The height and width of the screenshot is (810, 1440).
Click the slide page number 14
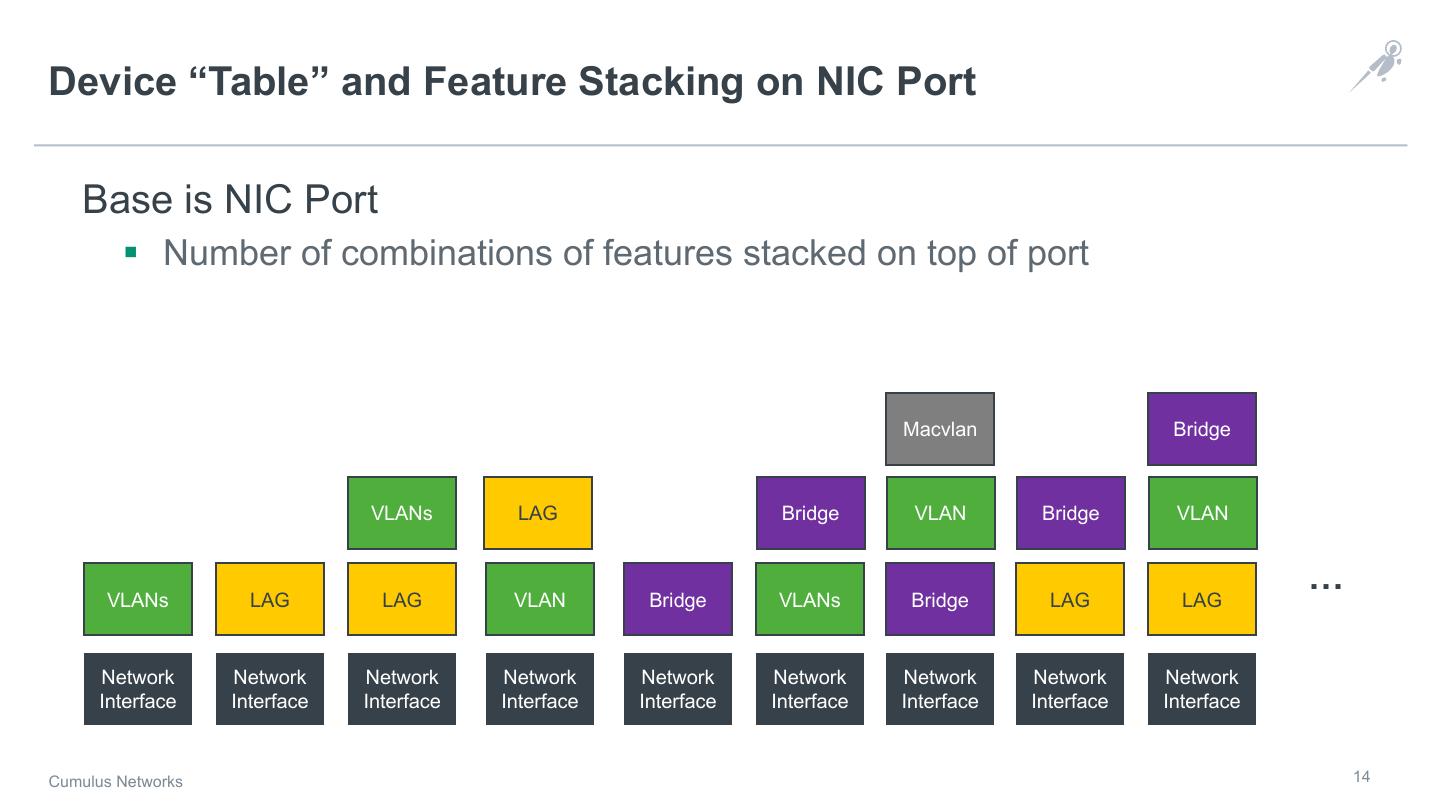1361,777
